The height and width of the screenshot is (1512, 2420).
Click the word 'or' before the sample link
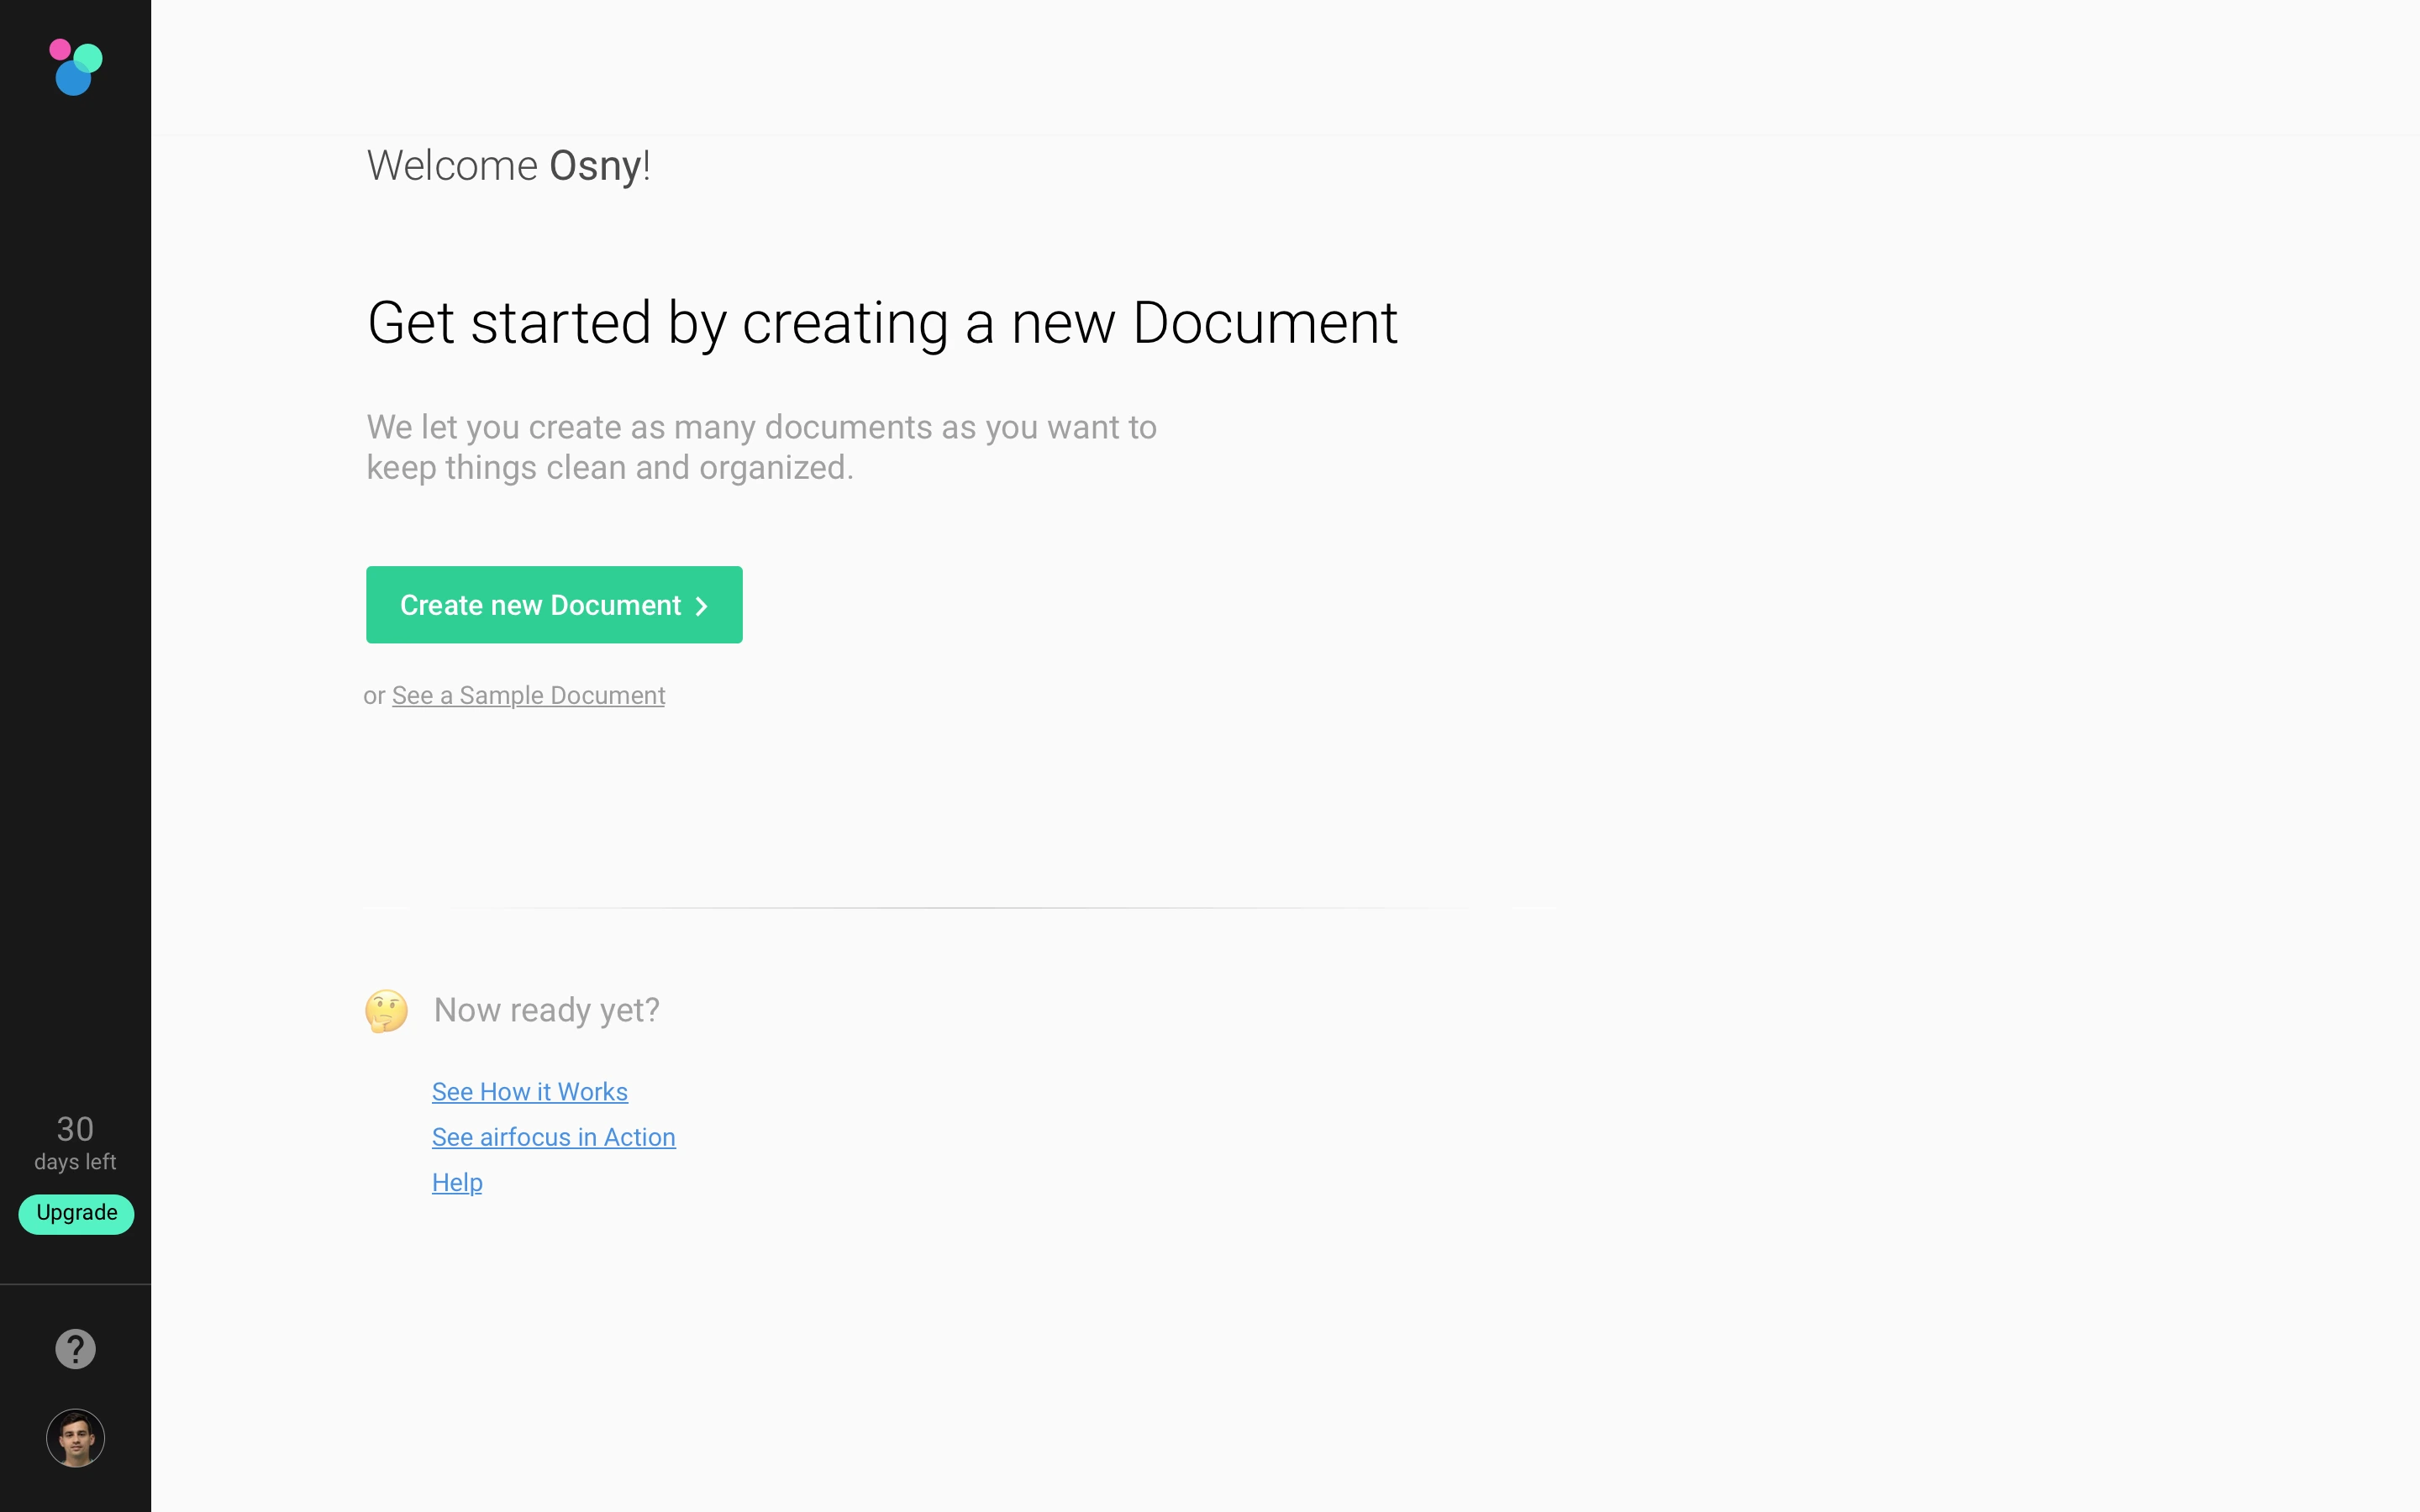coord(374,696)
